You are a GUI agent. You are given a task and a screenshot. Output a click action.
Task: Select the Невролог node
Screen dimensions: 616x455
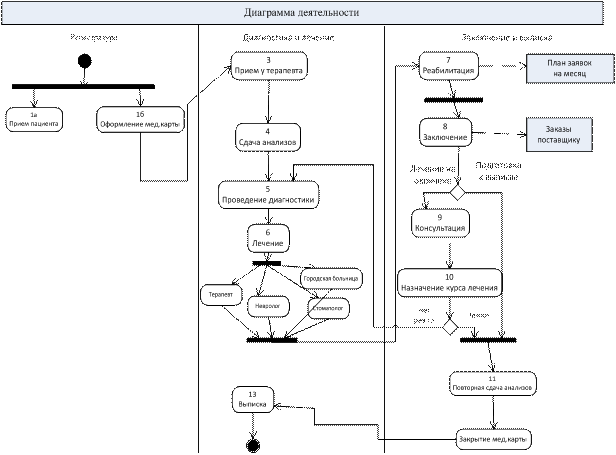[x=267, y=306]
